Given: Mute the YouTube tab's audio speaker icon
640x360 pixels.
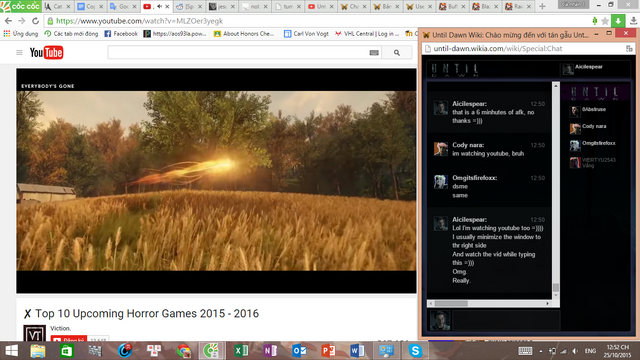Looking at the screenshot, I should 160,7.
